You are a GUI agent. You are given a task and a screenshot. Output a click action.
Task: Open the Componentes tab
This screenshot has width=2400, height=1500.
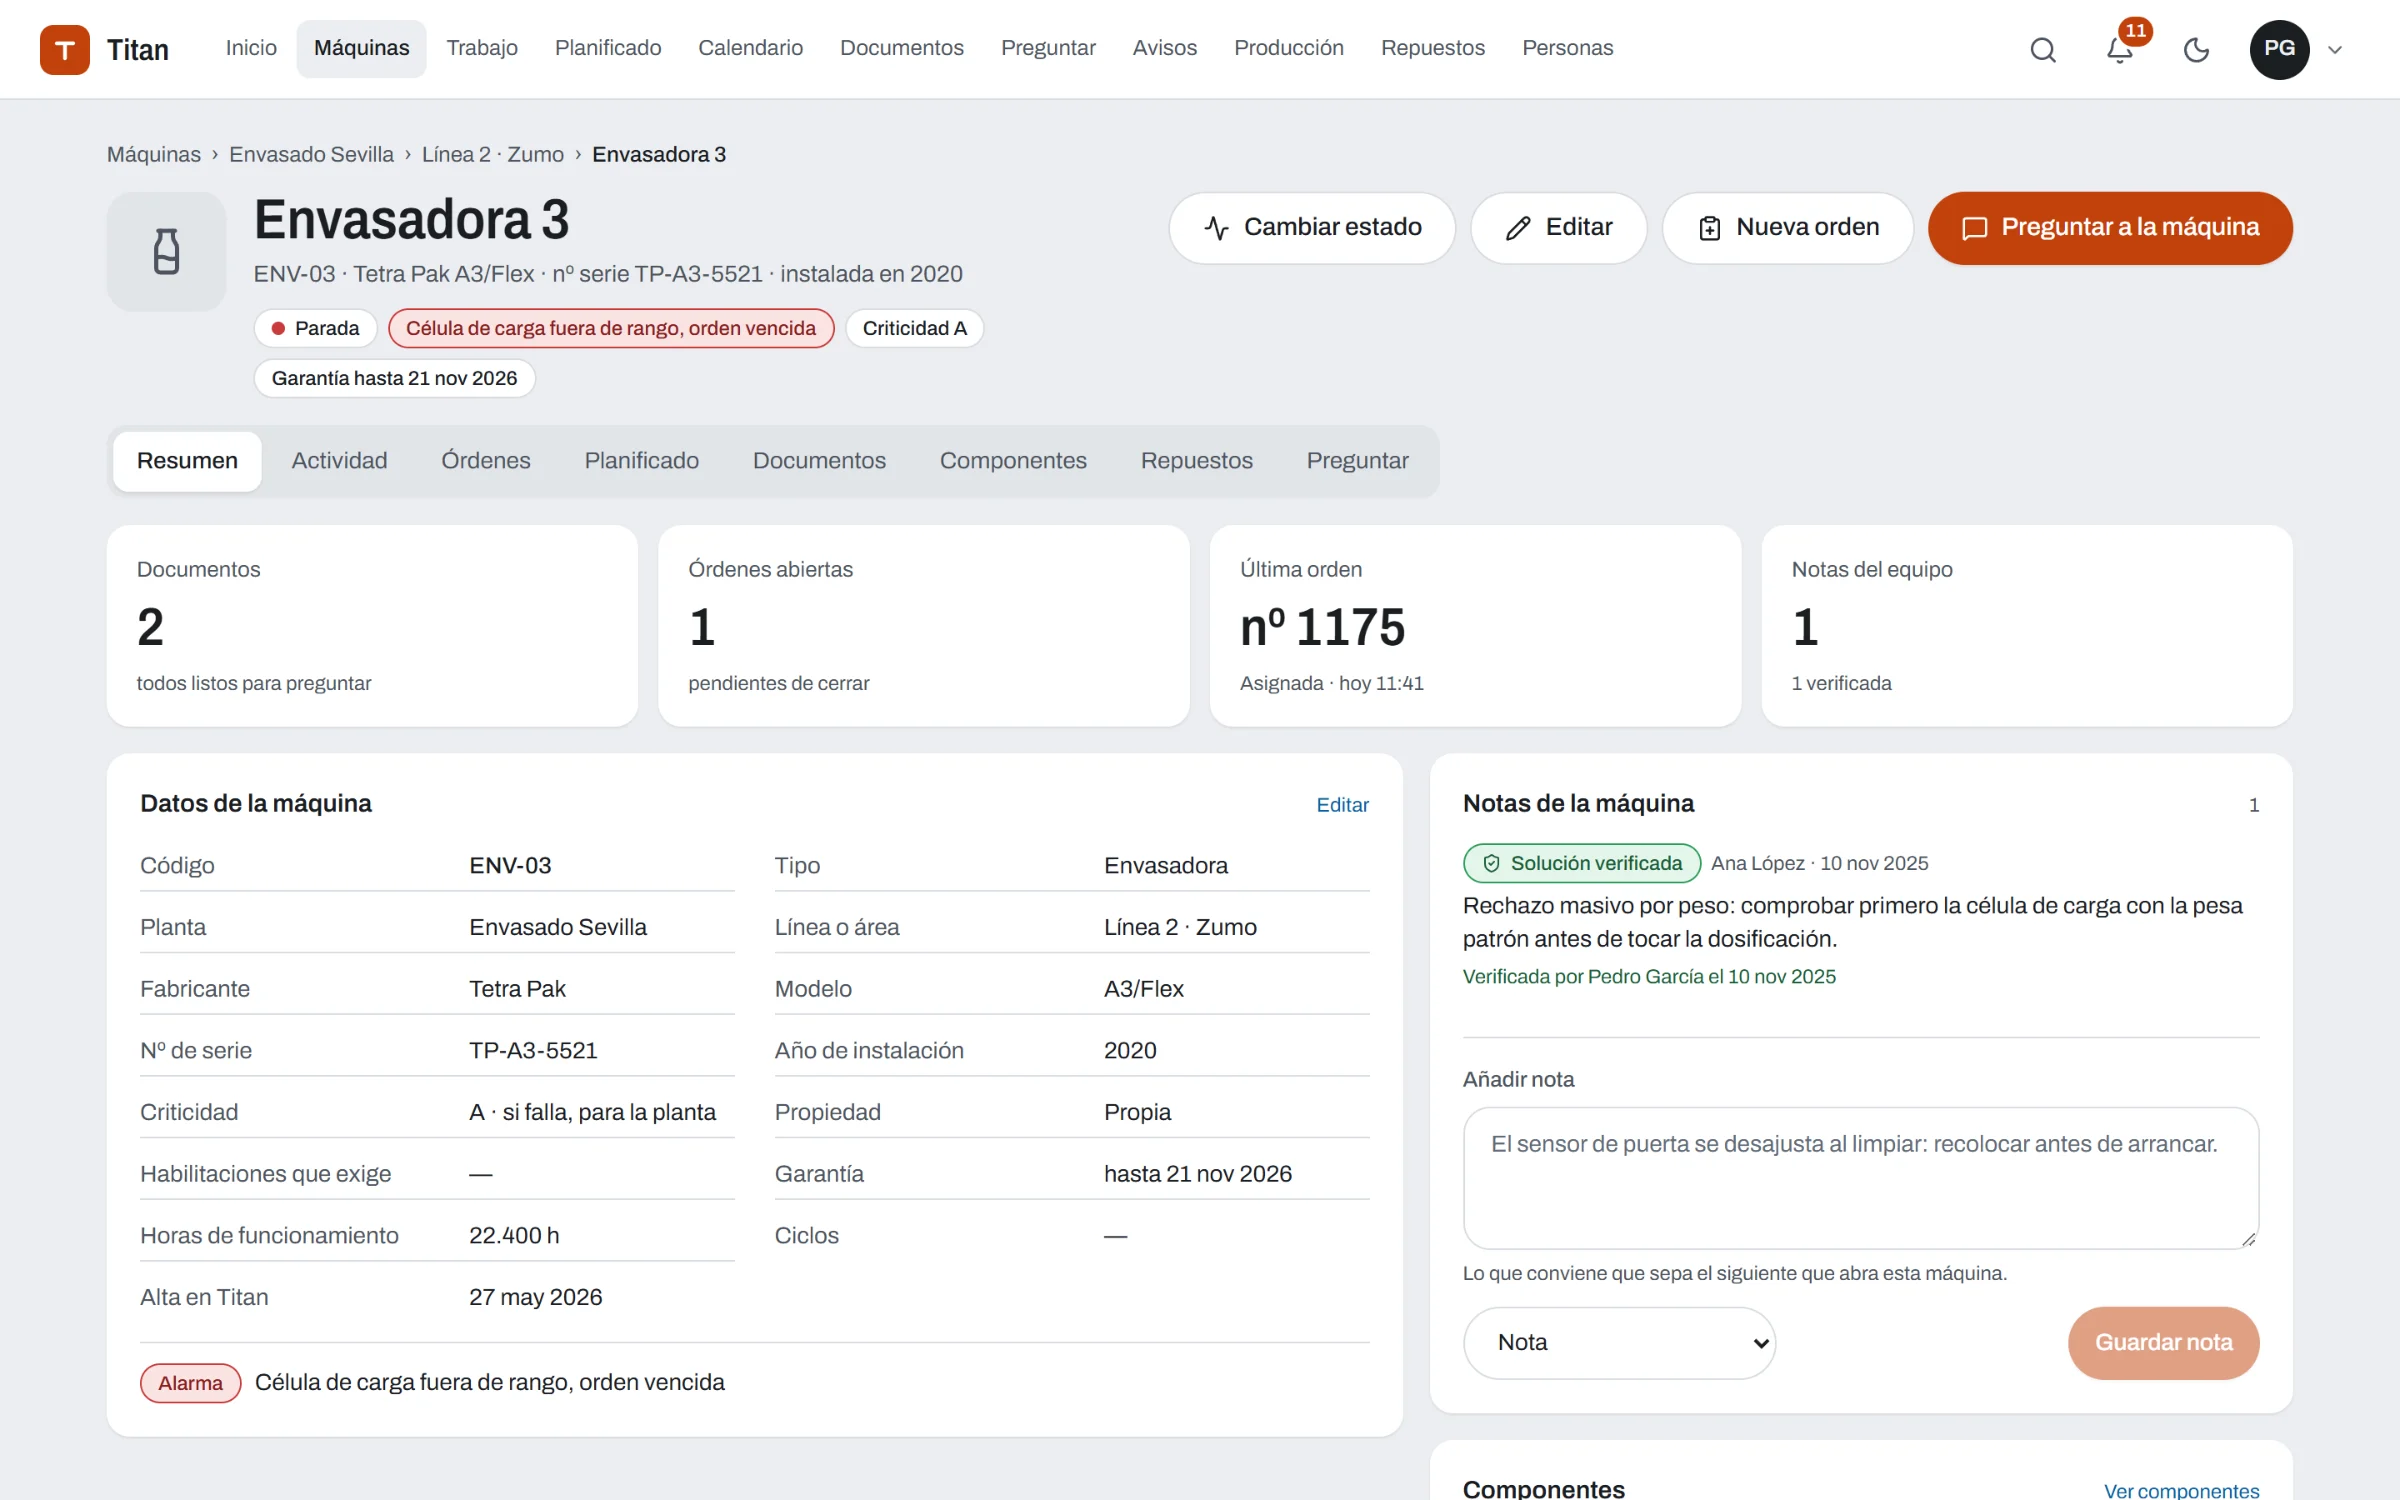pyautogui.click(x=1012, y=461)
